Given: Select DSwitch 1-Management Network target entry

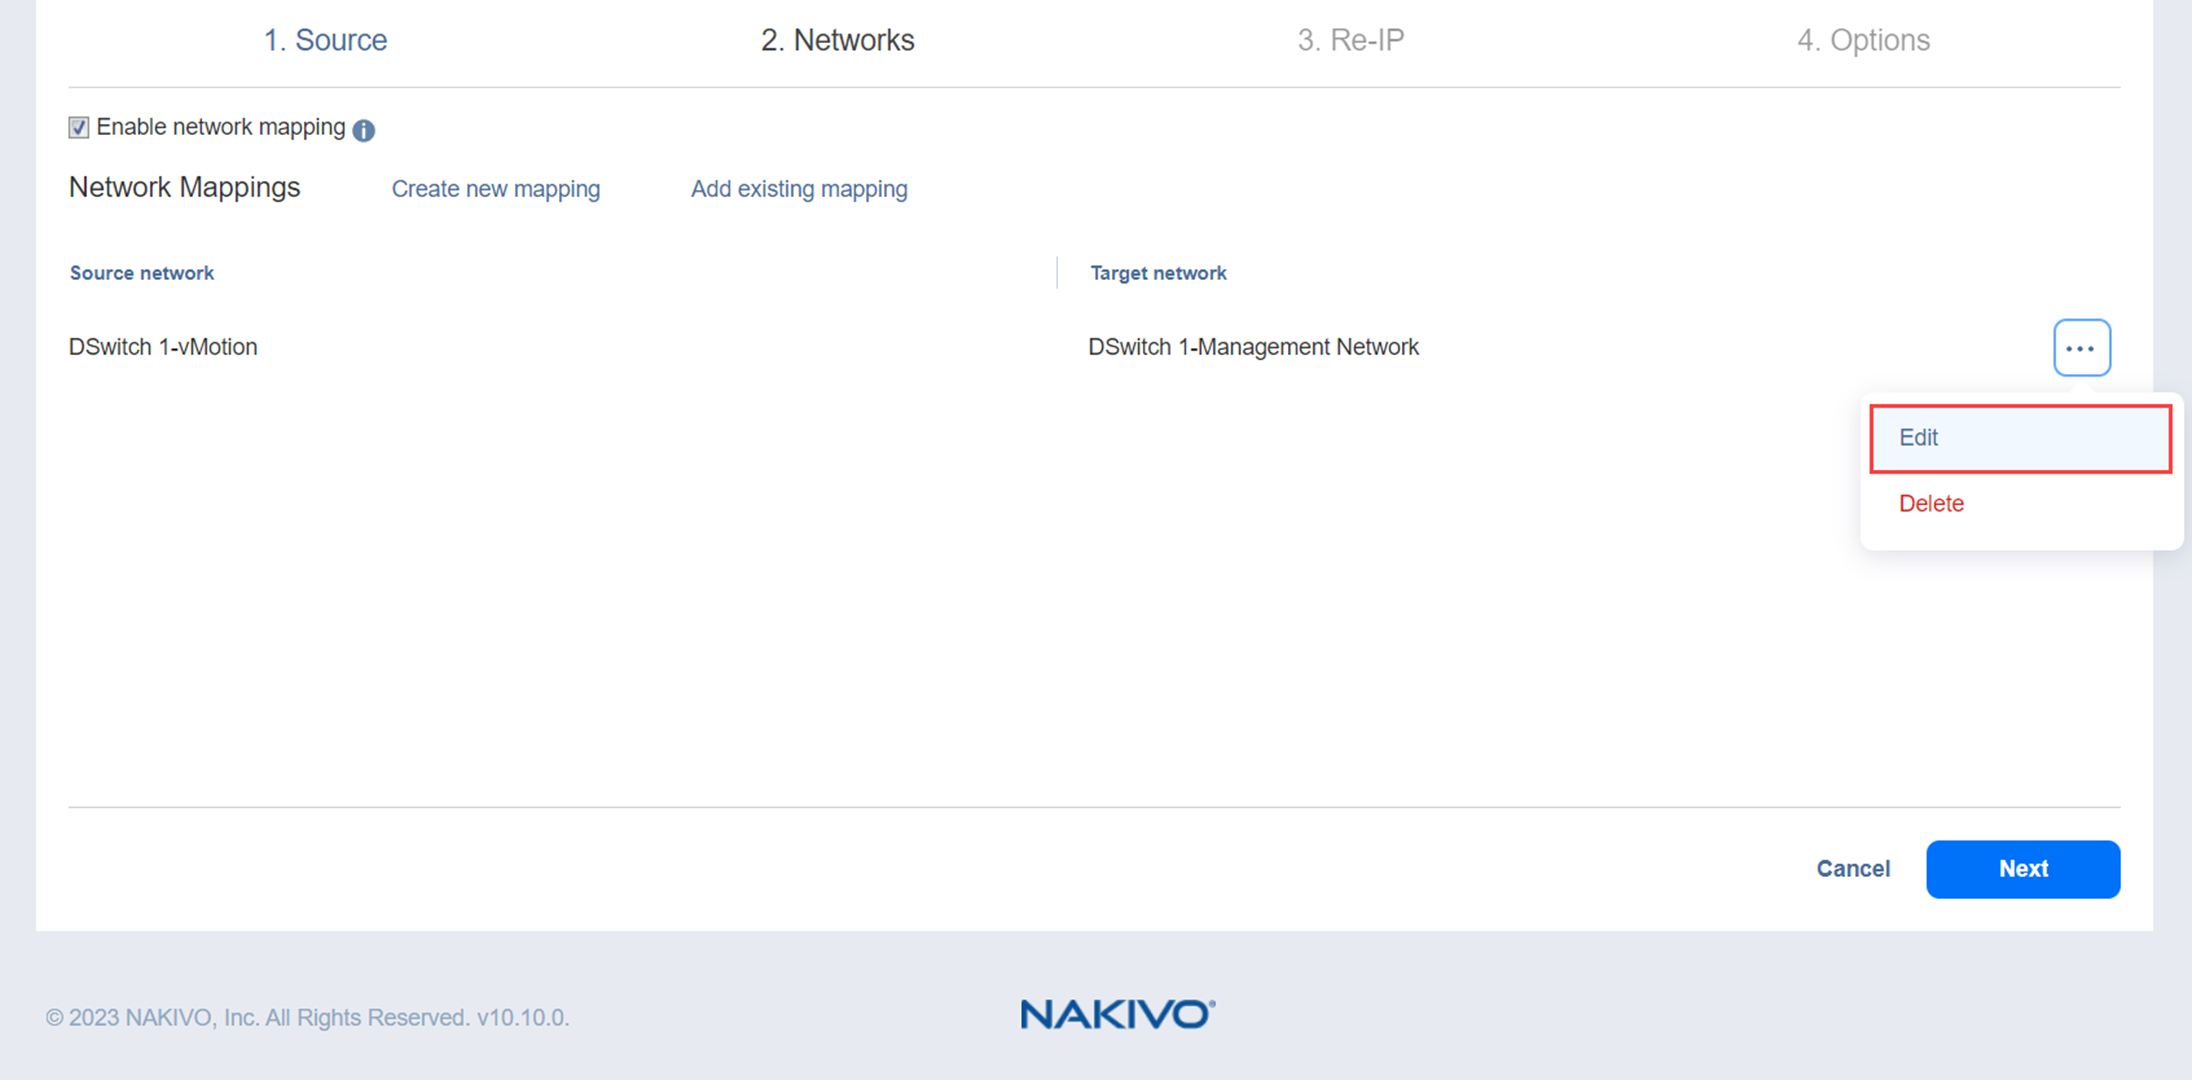Looking at the screenshot, I should coord(1253,347).
